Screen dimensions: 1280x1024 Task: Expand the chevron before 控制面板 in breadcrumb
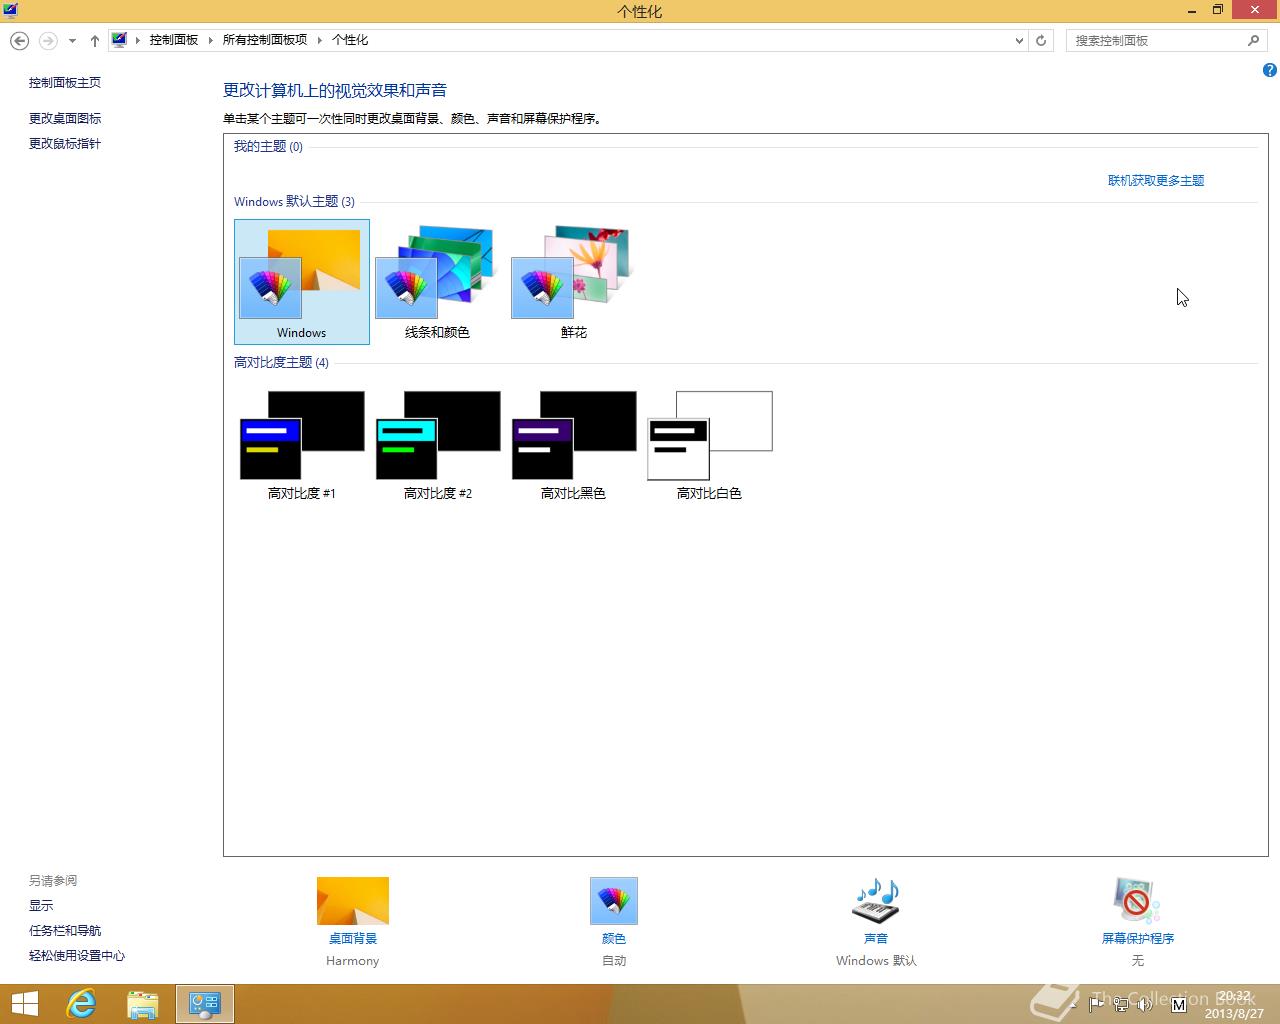point(138,40)
